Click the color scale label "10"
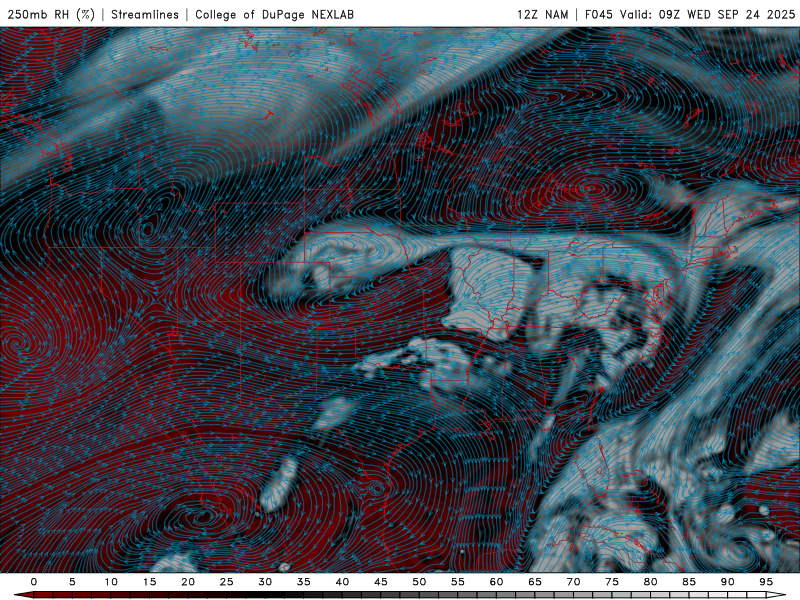 point(111,582)
